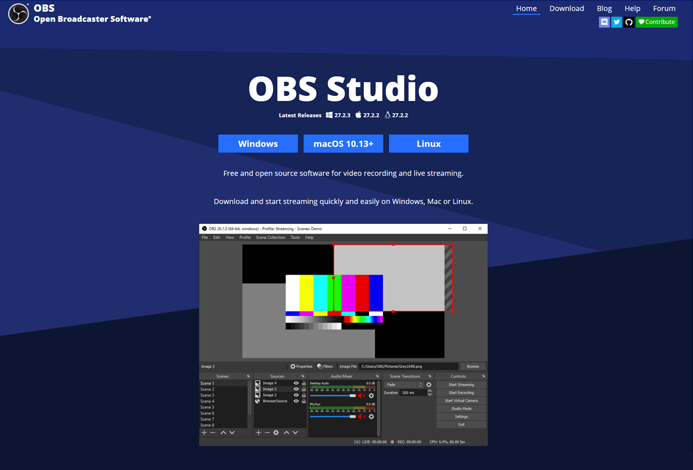Open File menu in OBS window
The width and height of the screenshot is (693, 470).
[205, 237]
